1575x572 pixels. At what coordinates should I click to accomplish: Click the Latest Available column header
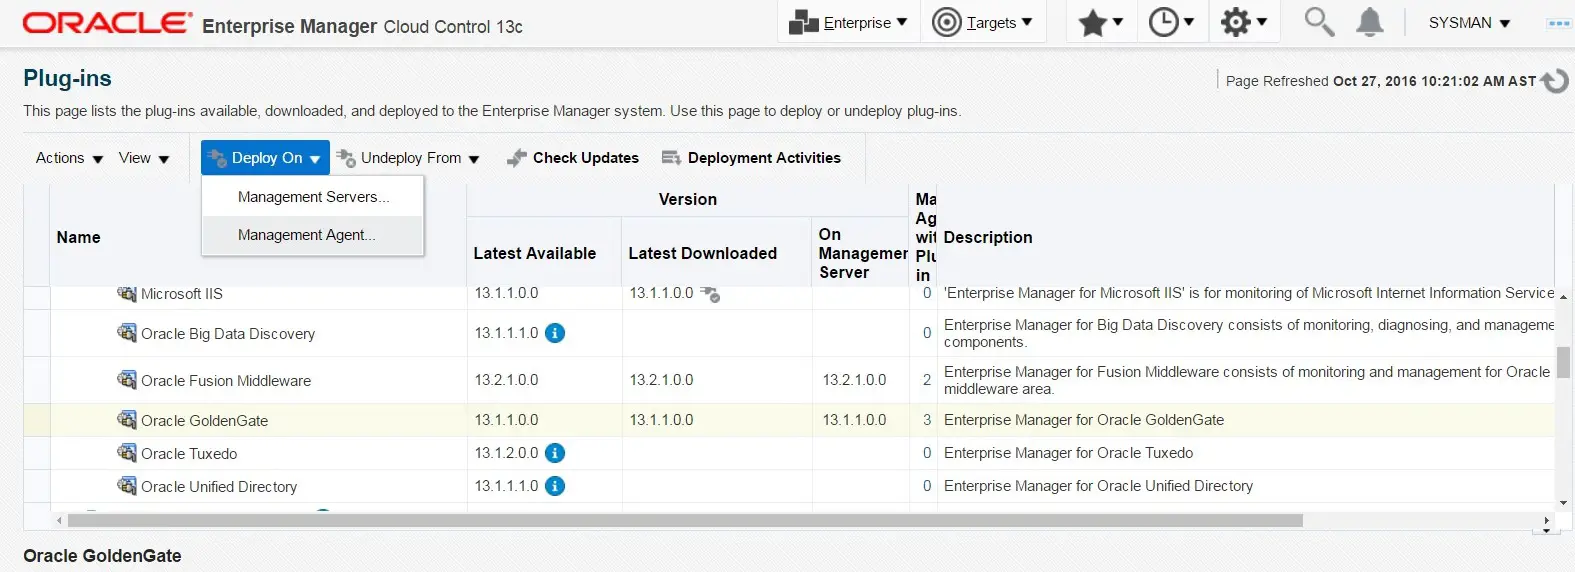(x=535, y=253)
